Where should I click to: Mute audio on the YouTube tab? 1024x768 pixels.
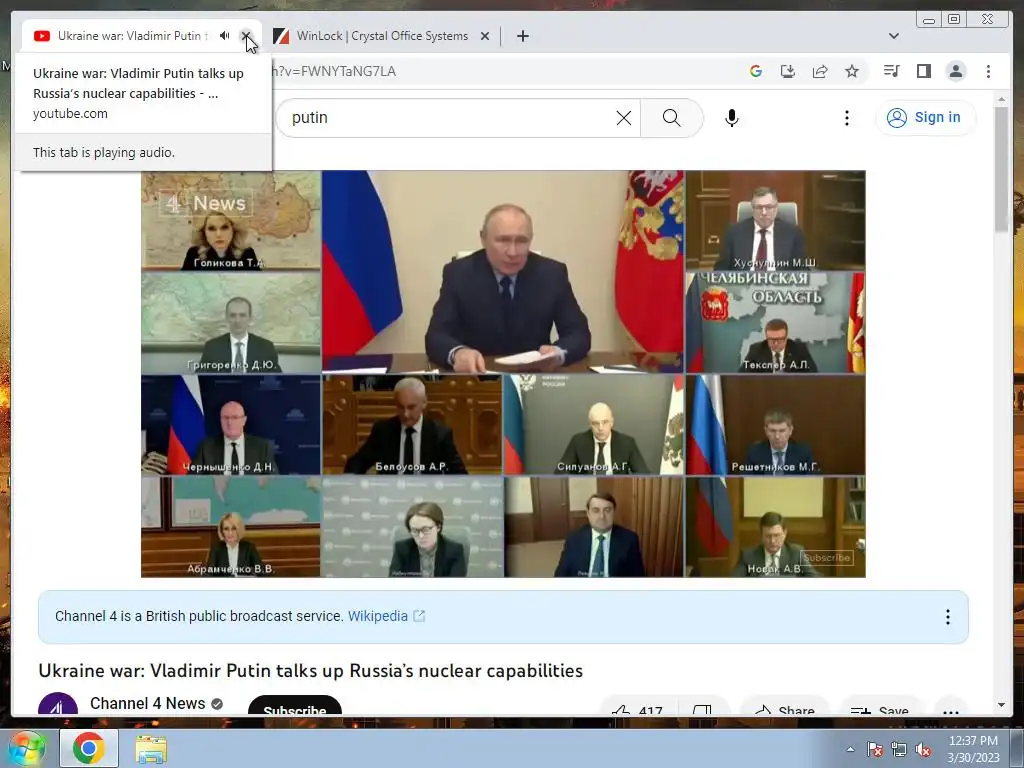pos(225,36)
